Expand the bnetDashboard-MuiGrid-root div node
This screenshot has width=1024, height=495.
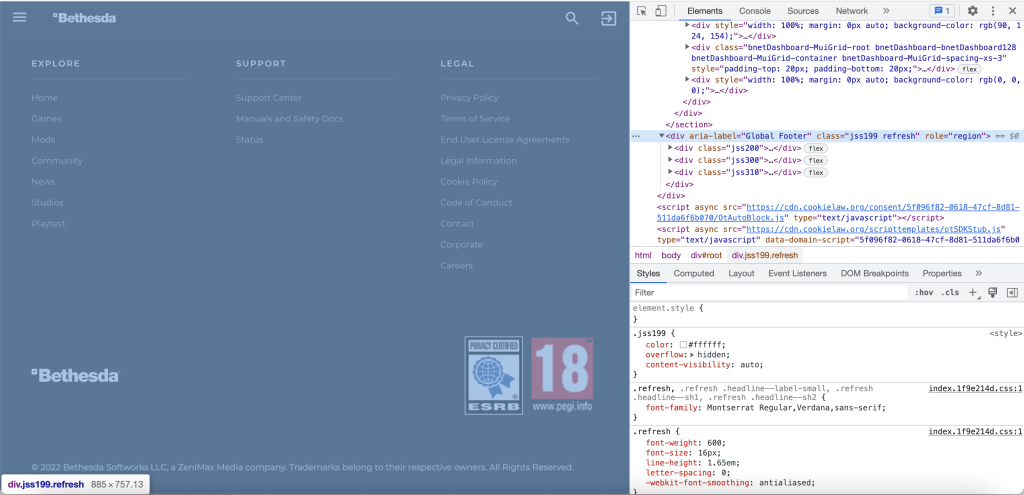click(x=687, y=47)
